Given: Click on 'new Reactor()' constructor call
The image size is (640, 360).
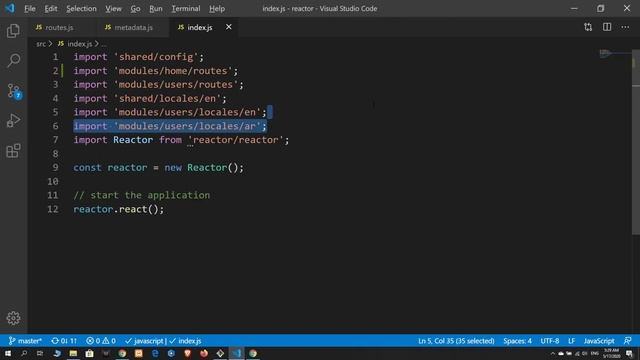Looking at the screenshot, I should coord(201,168).
